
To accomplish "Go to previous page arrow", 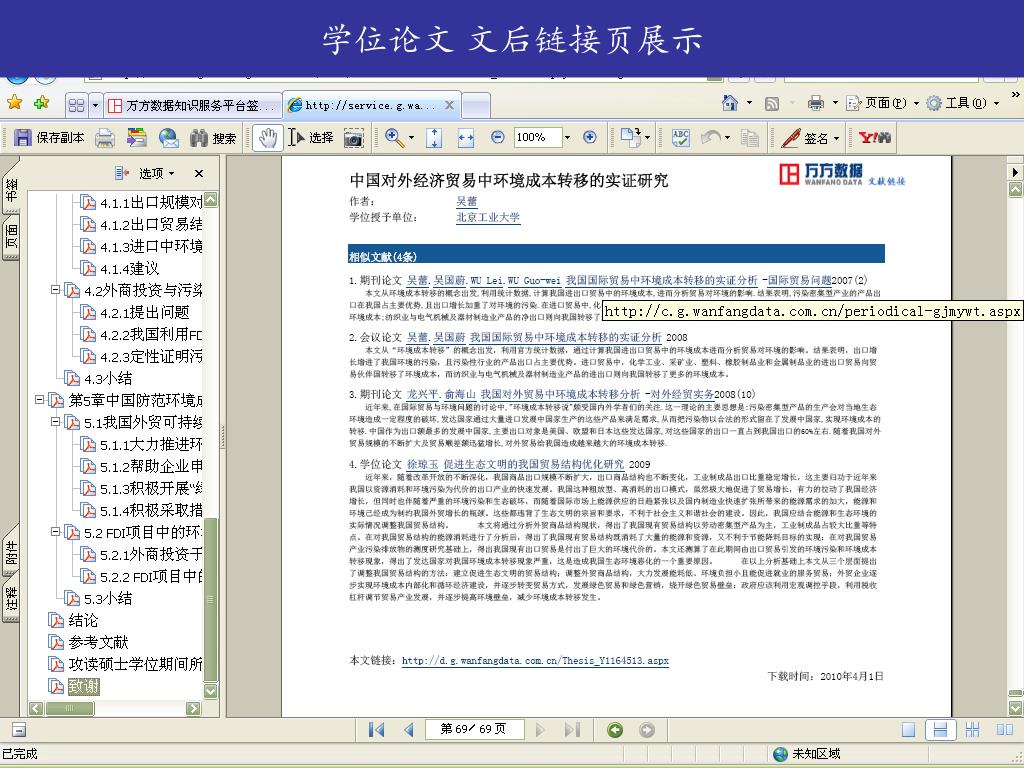I will [409, 729].
